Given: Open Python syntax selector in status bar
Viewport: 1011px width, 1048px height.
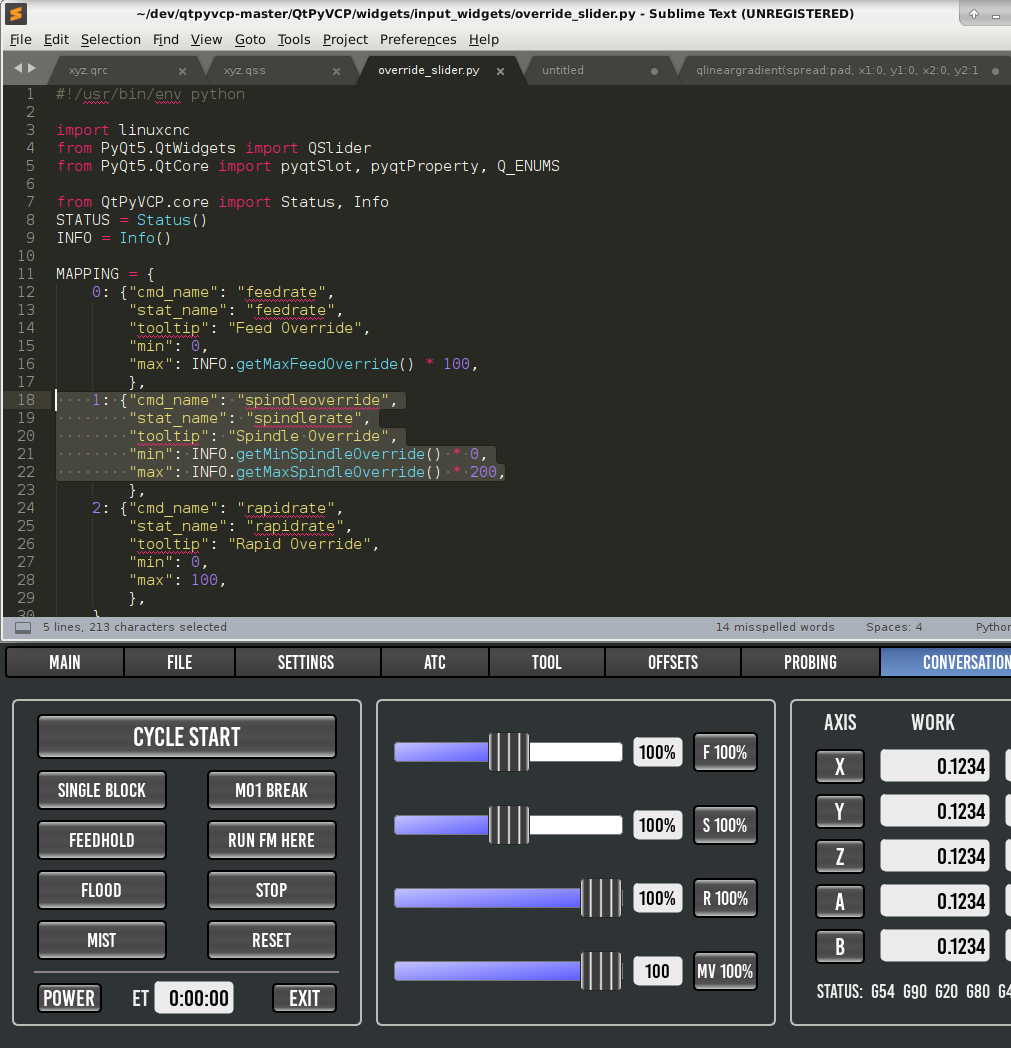Looking at the screenshot, I should [992, 627].
